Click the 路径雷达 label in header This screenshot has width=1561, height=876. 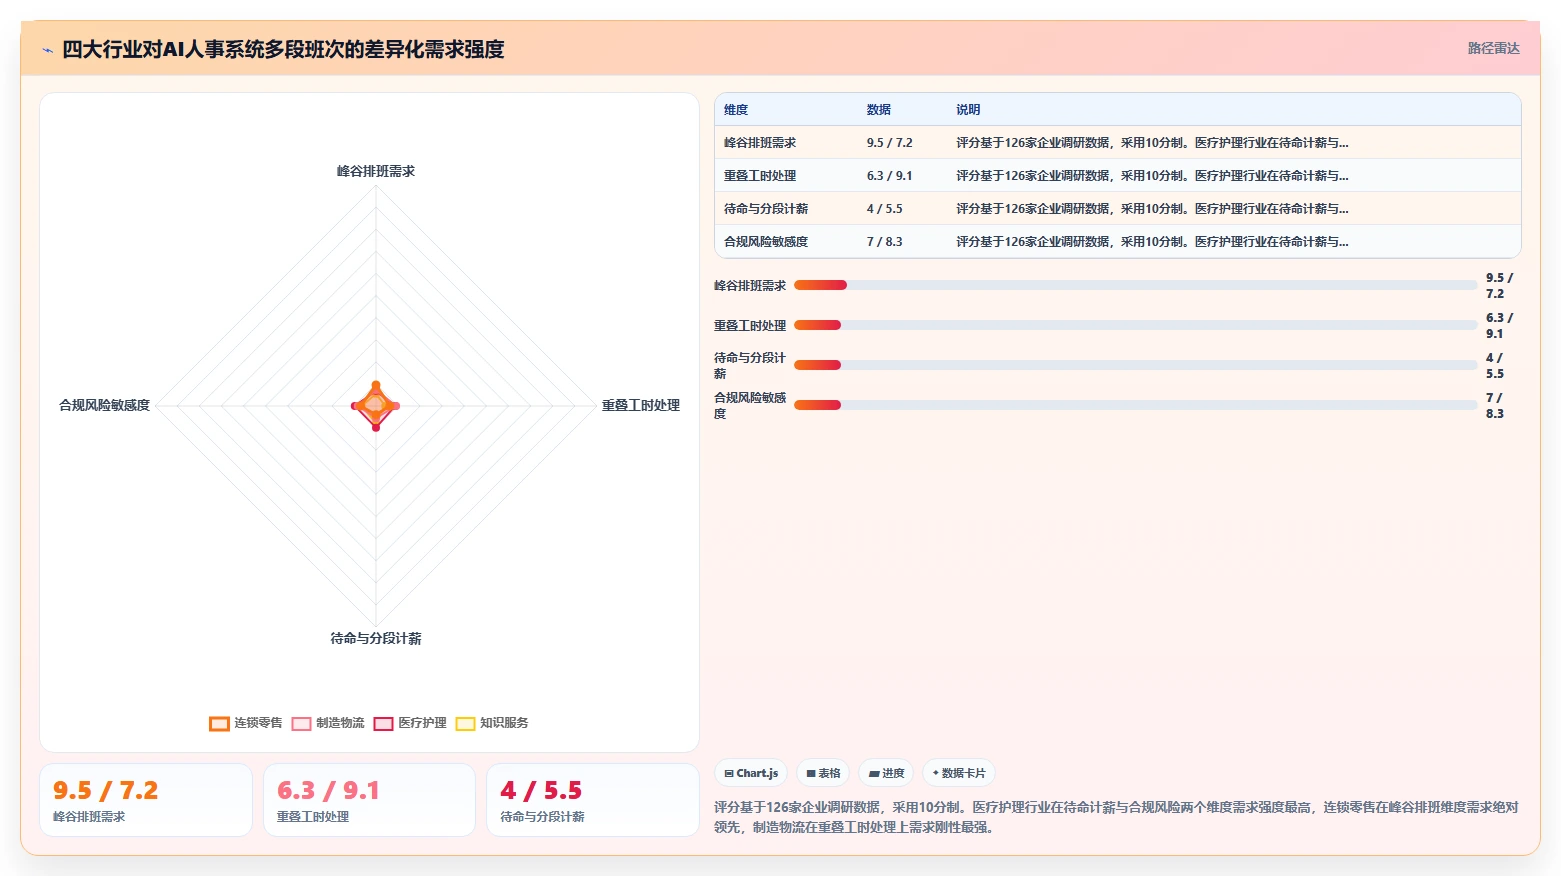(1493, 48)
